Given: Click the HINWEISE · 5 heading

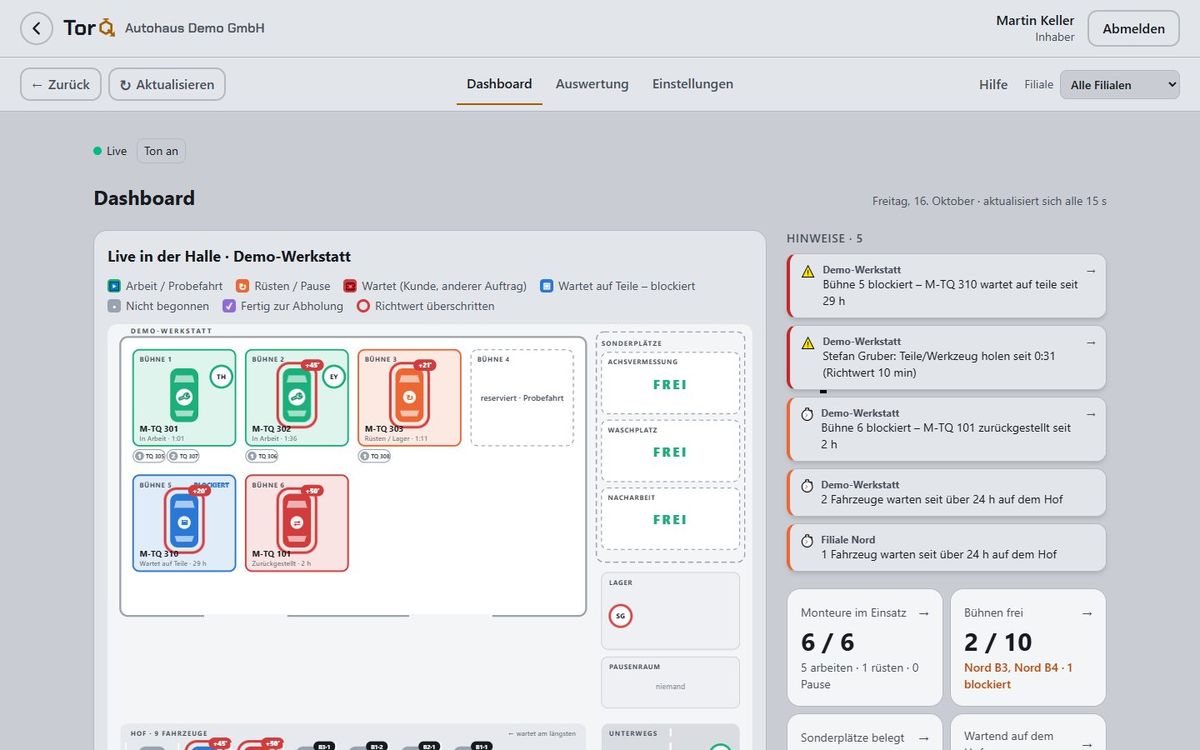Looking at the screenshot, I should [825, 239].
